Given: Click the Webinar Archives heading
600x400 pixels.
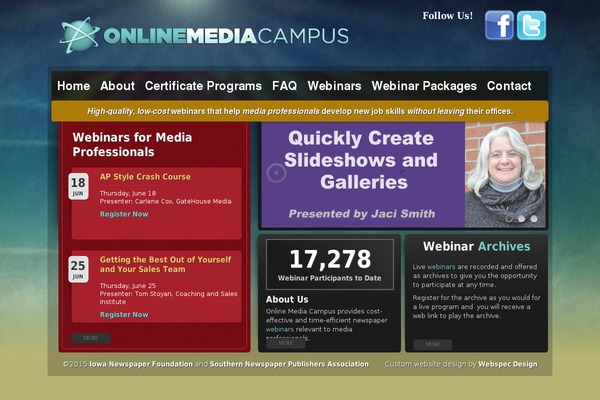Looking at the screenshot, I should click(476, 246).
